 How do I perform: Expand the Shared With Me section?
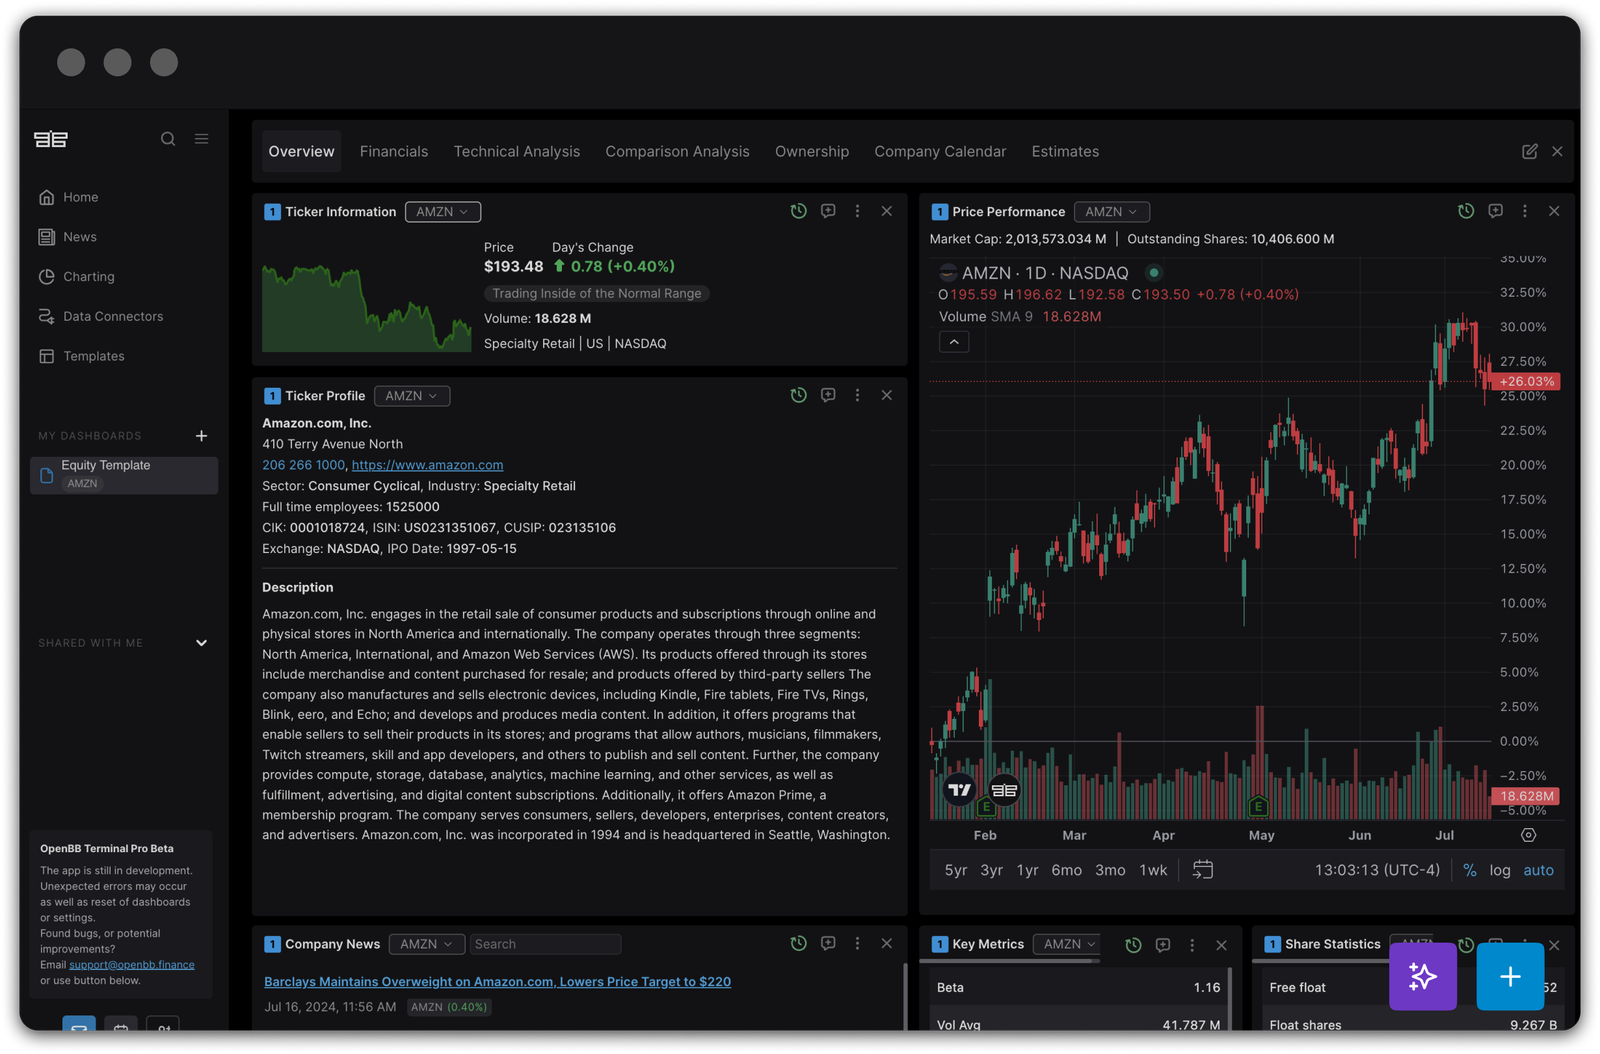201,643
